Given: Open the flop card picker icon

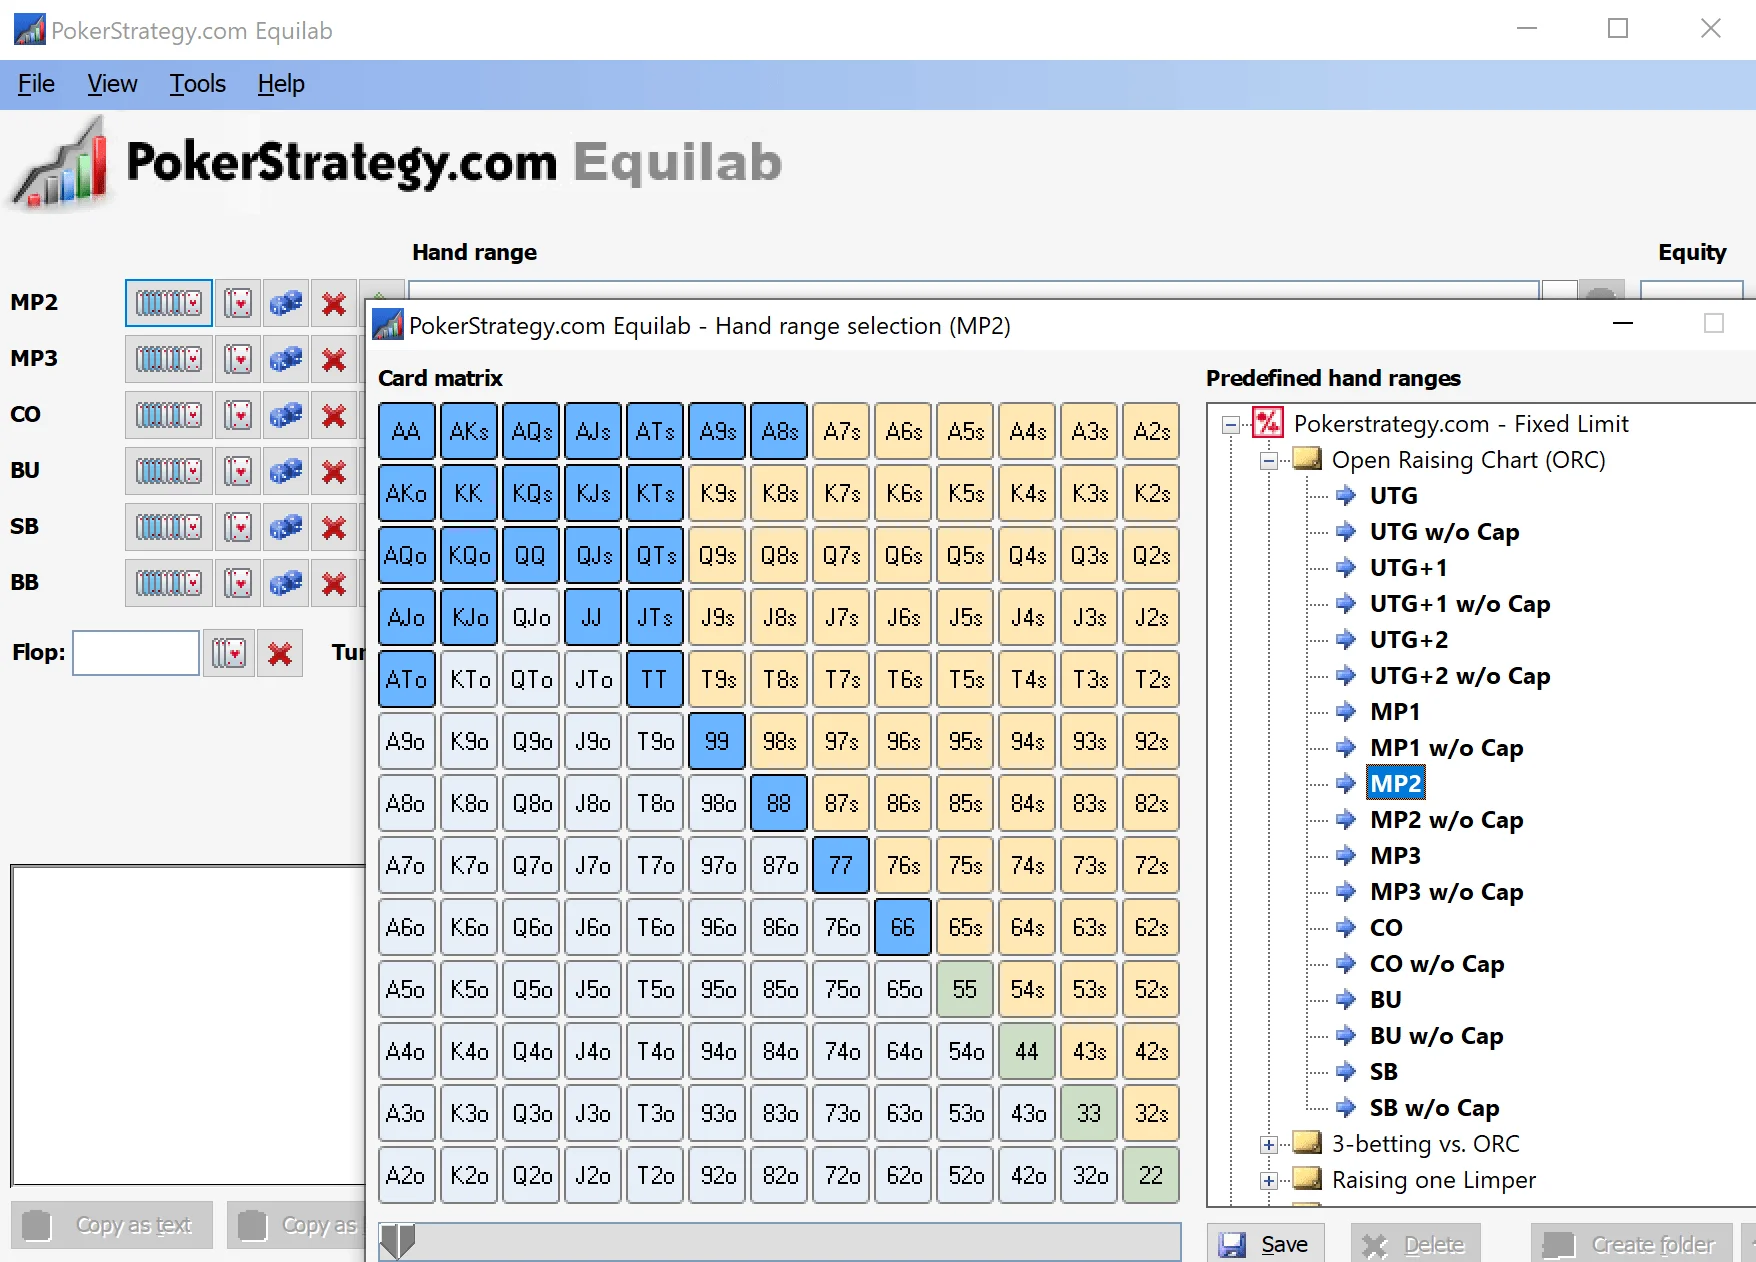Looking at the screenshot, I should [229, 653].
